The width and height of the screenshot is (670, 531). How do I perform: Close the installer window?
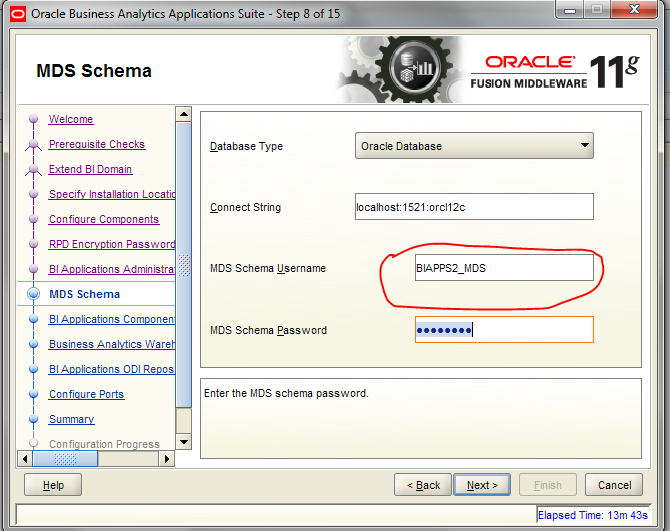coord(634,9)
